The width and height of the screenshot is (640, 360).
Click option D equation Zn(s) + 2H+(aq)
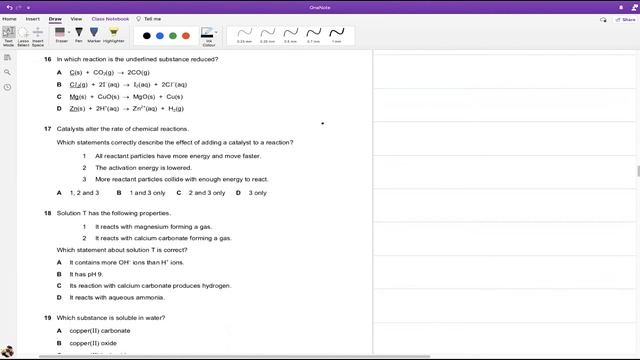[x=127, y=109]
